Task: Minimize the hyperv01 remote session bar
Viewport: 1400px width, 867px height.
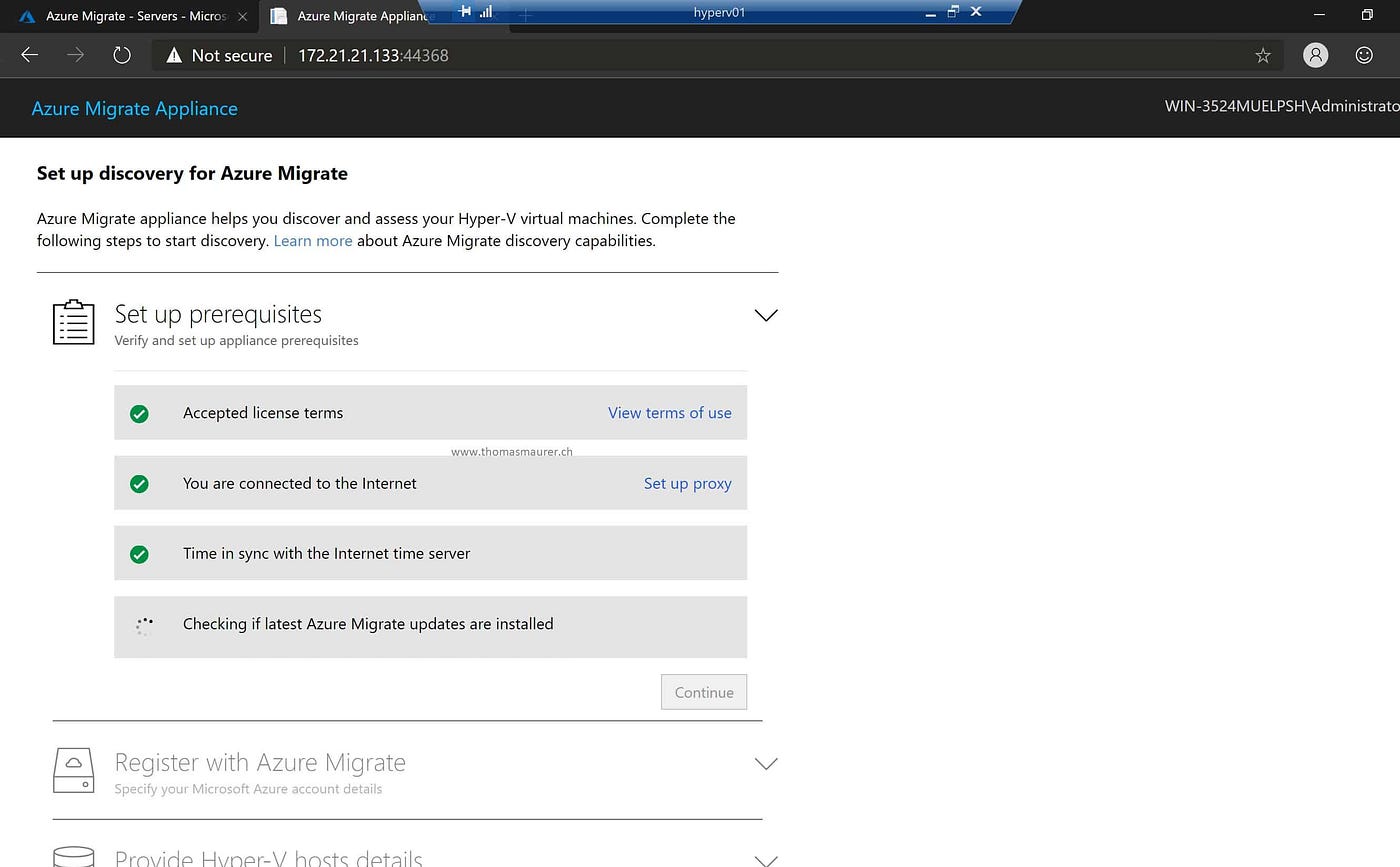Action: tap(931, 13)
